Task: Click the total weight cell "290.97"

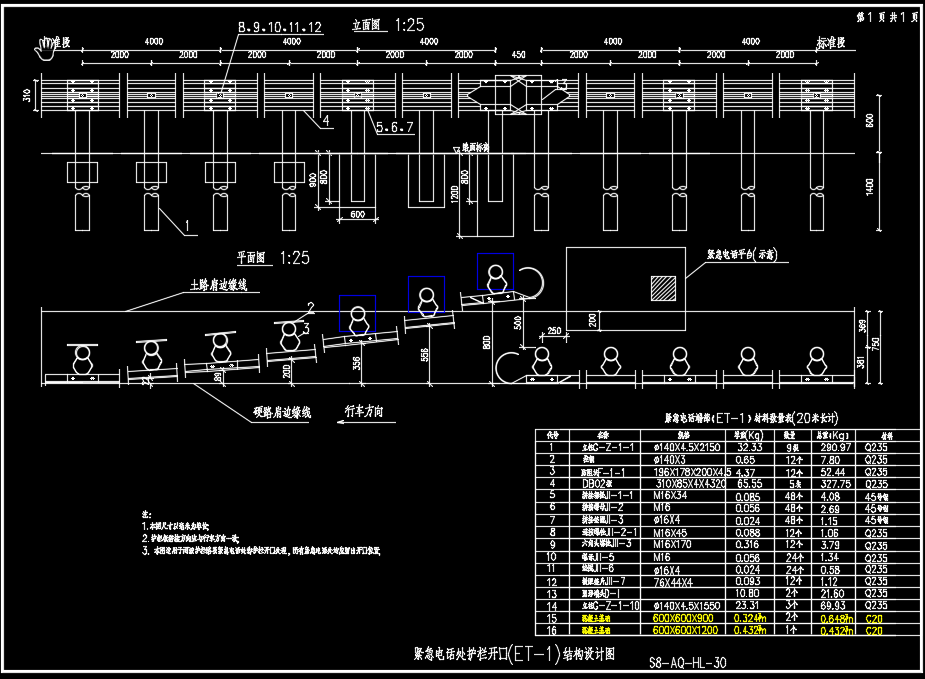Action: coord(835,447)
